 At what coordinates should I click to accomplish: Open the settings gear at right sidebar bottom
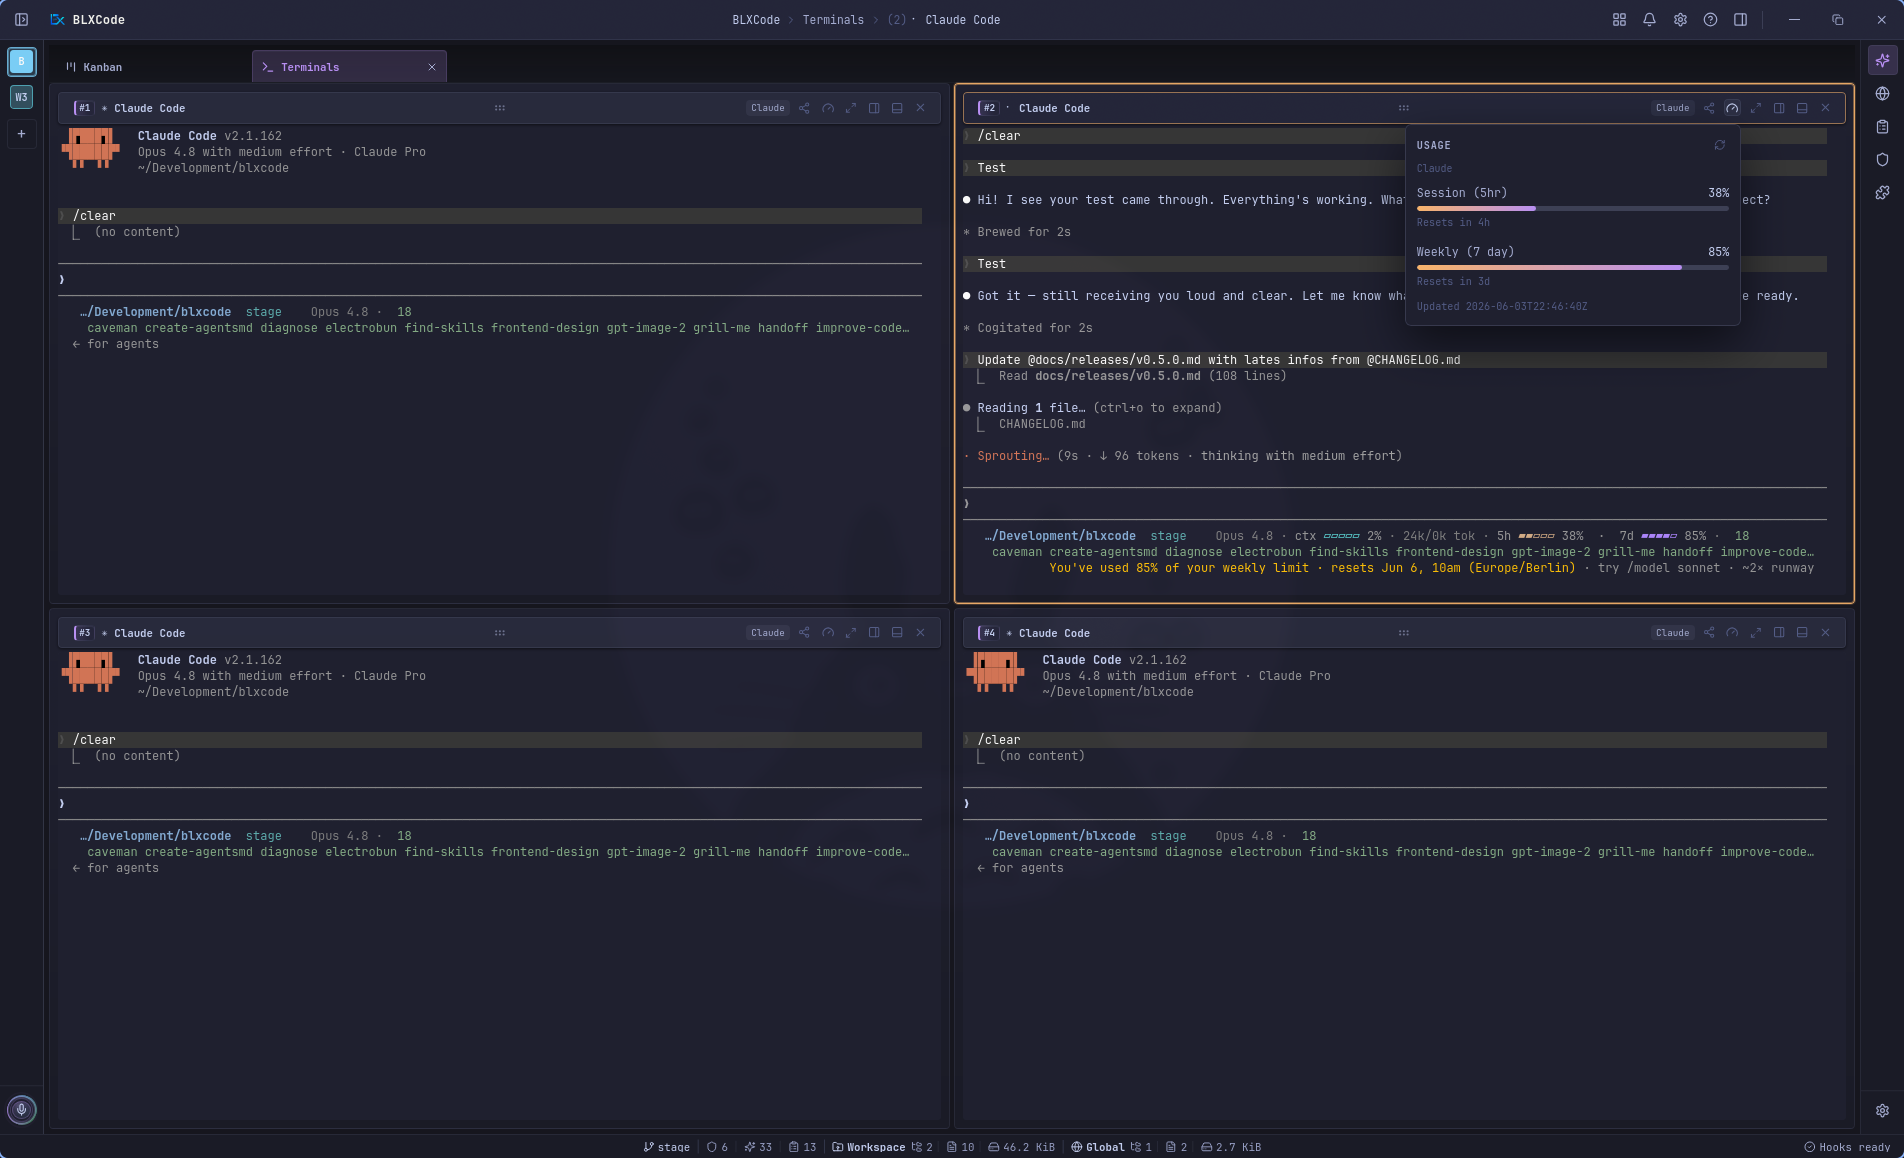click(x=1882, y=1111)
